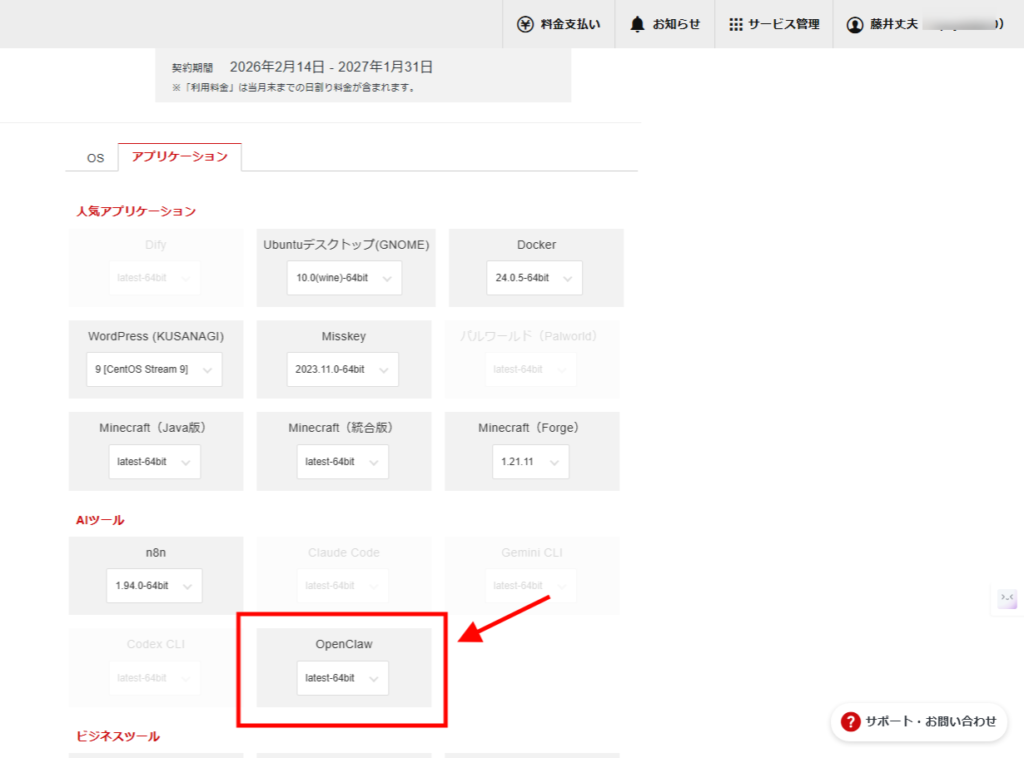Switch to the OS tab
The width and height of the screenshot is (1024, 758).
(94, 157)
